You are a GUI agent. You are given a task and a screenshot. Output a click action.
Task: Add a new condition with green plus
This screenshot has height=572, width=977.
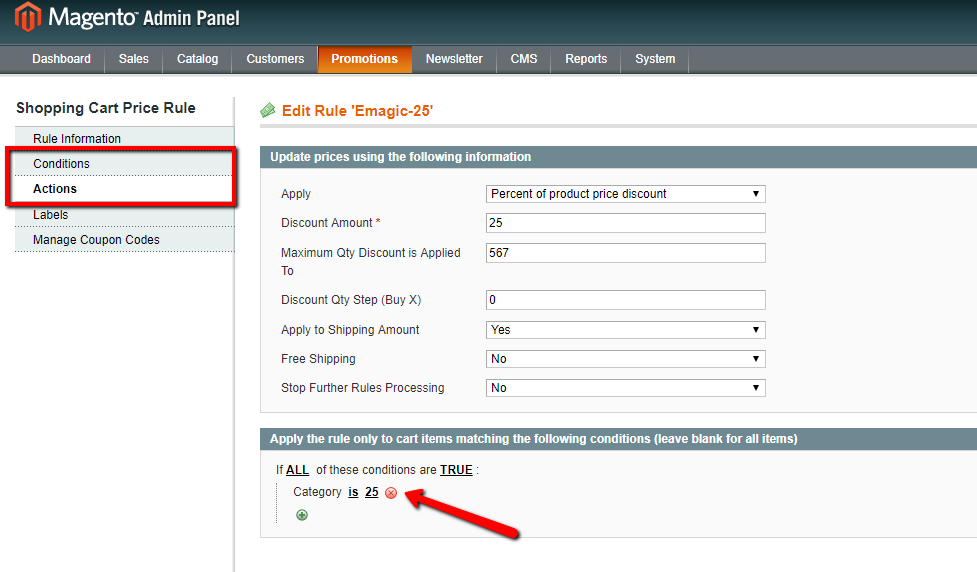(302, 515)
